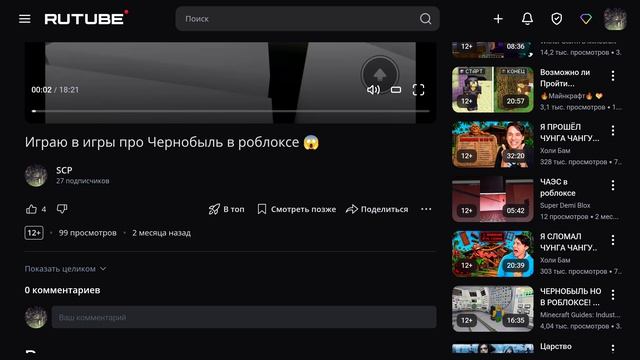Viewport: 640px width, 360px height.
Task: Open the profile avatar in header
Action: 615,19
